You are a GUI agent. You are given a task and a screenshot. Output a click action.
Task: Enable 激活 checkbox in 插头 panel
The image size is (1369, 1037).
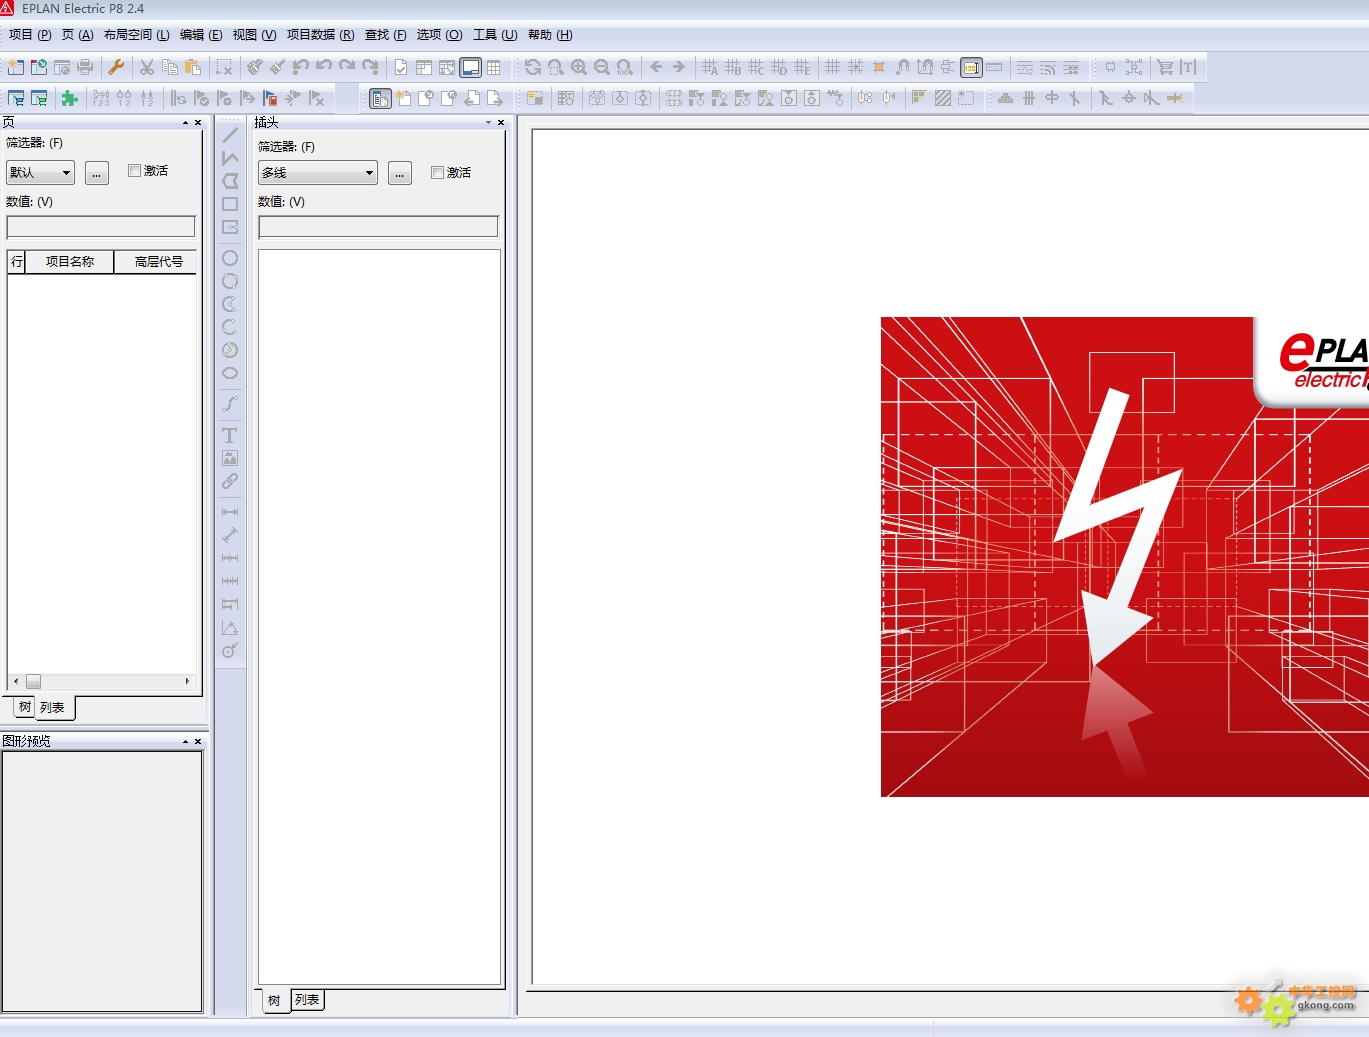[437, 173]
